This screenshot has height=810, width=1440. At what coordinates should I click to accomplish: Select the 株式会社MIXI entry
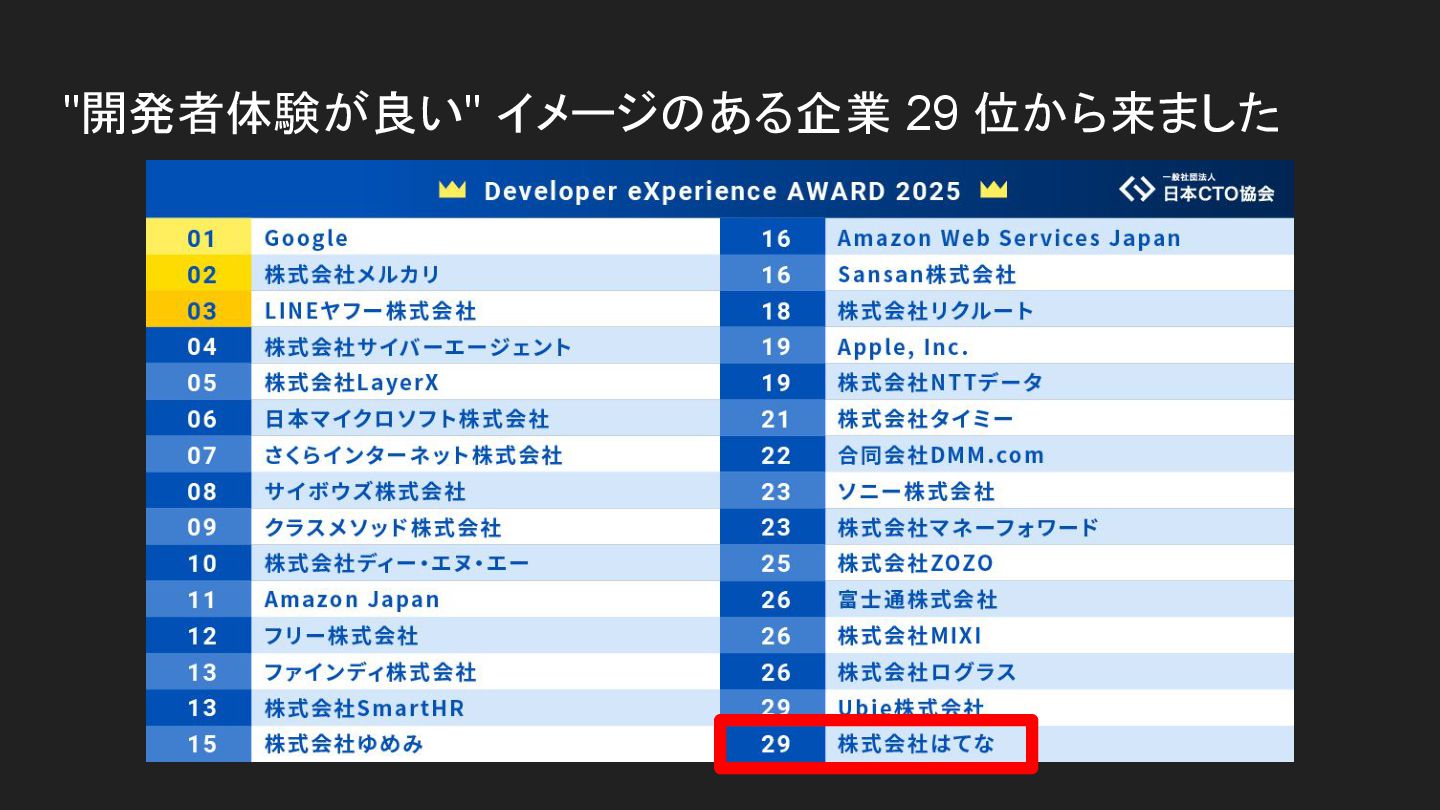coord(910,636)
